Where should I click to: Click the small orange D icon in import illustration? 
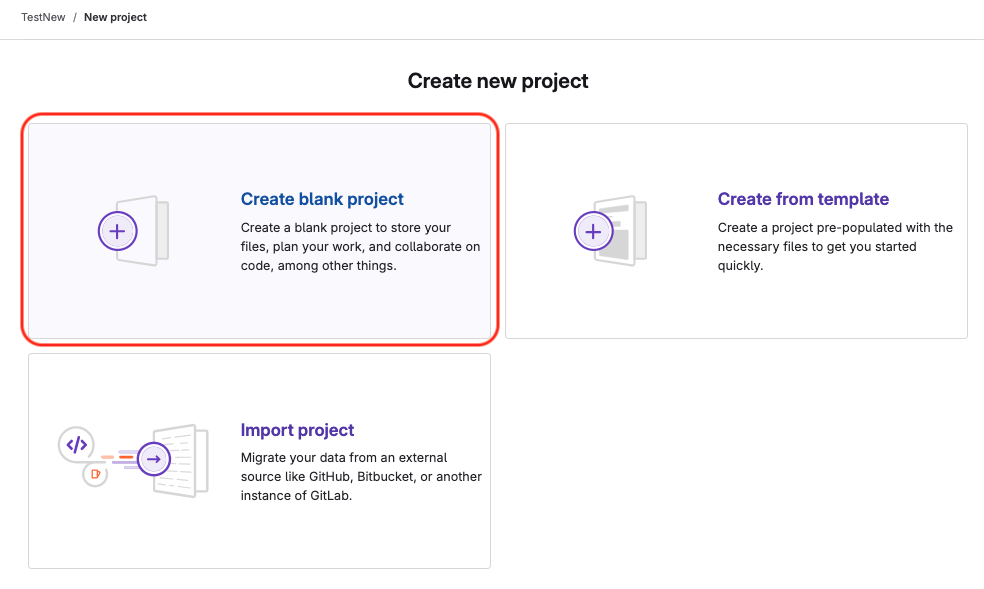(96, 474)
